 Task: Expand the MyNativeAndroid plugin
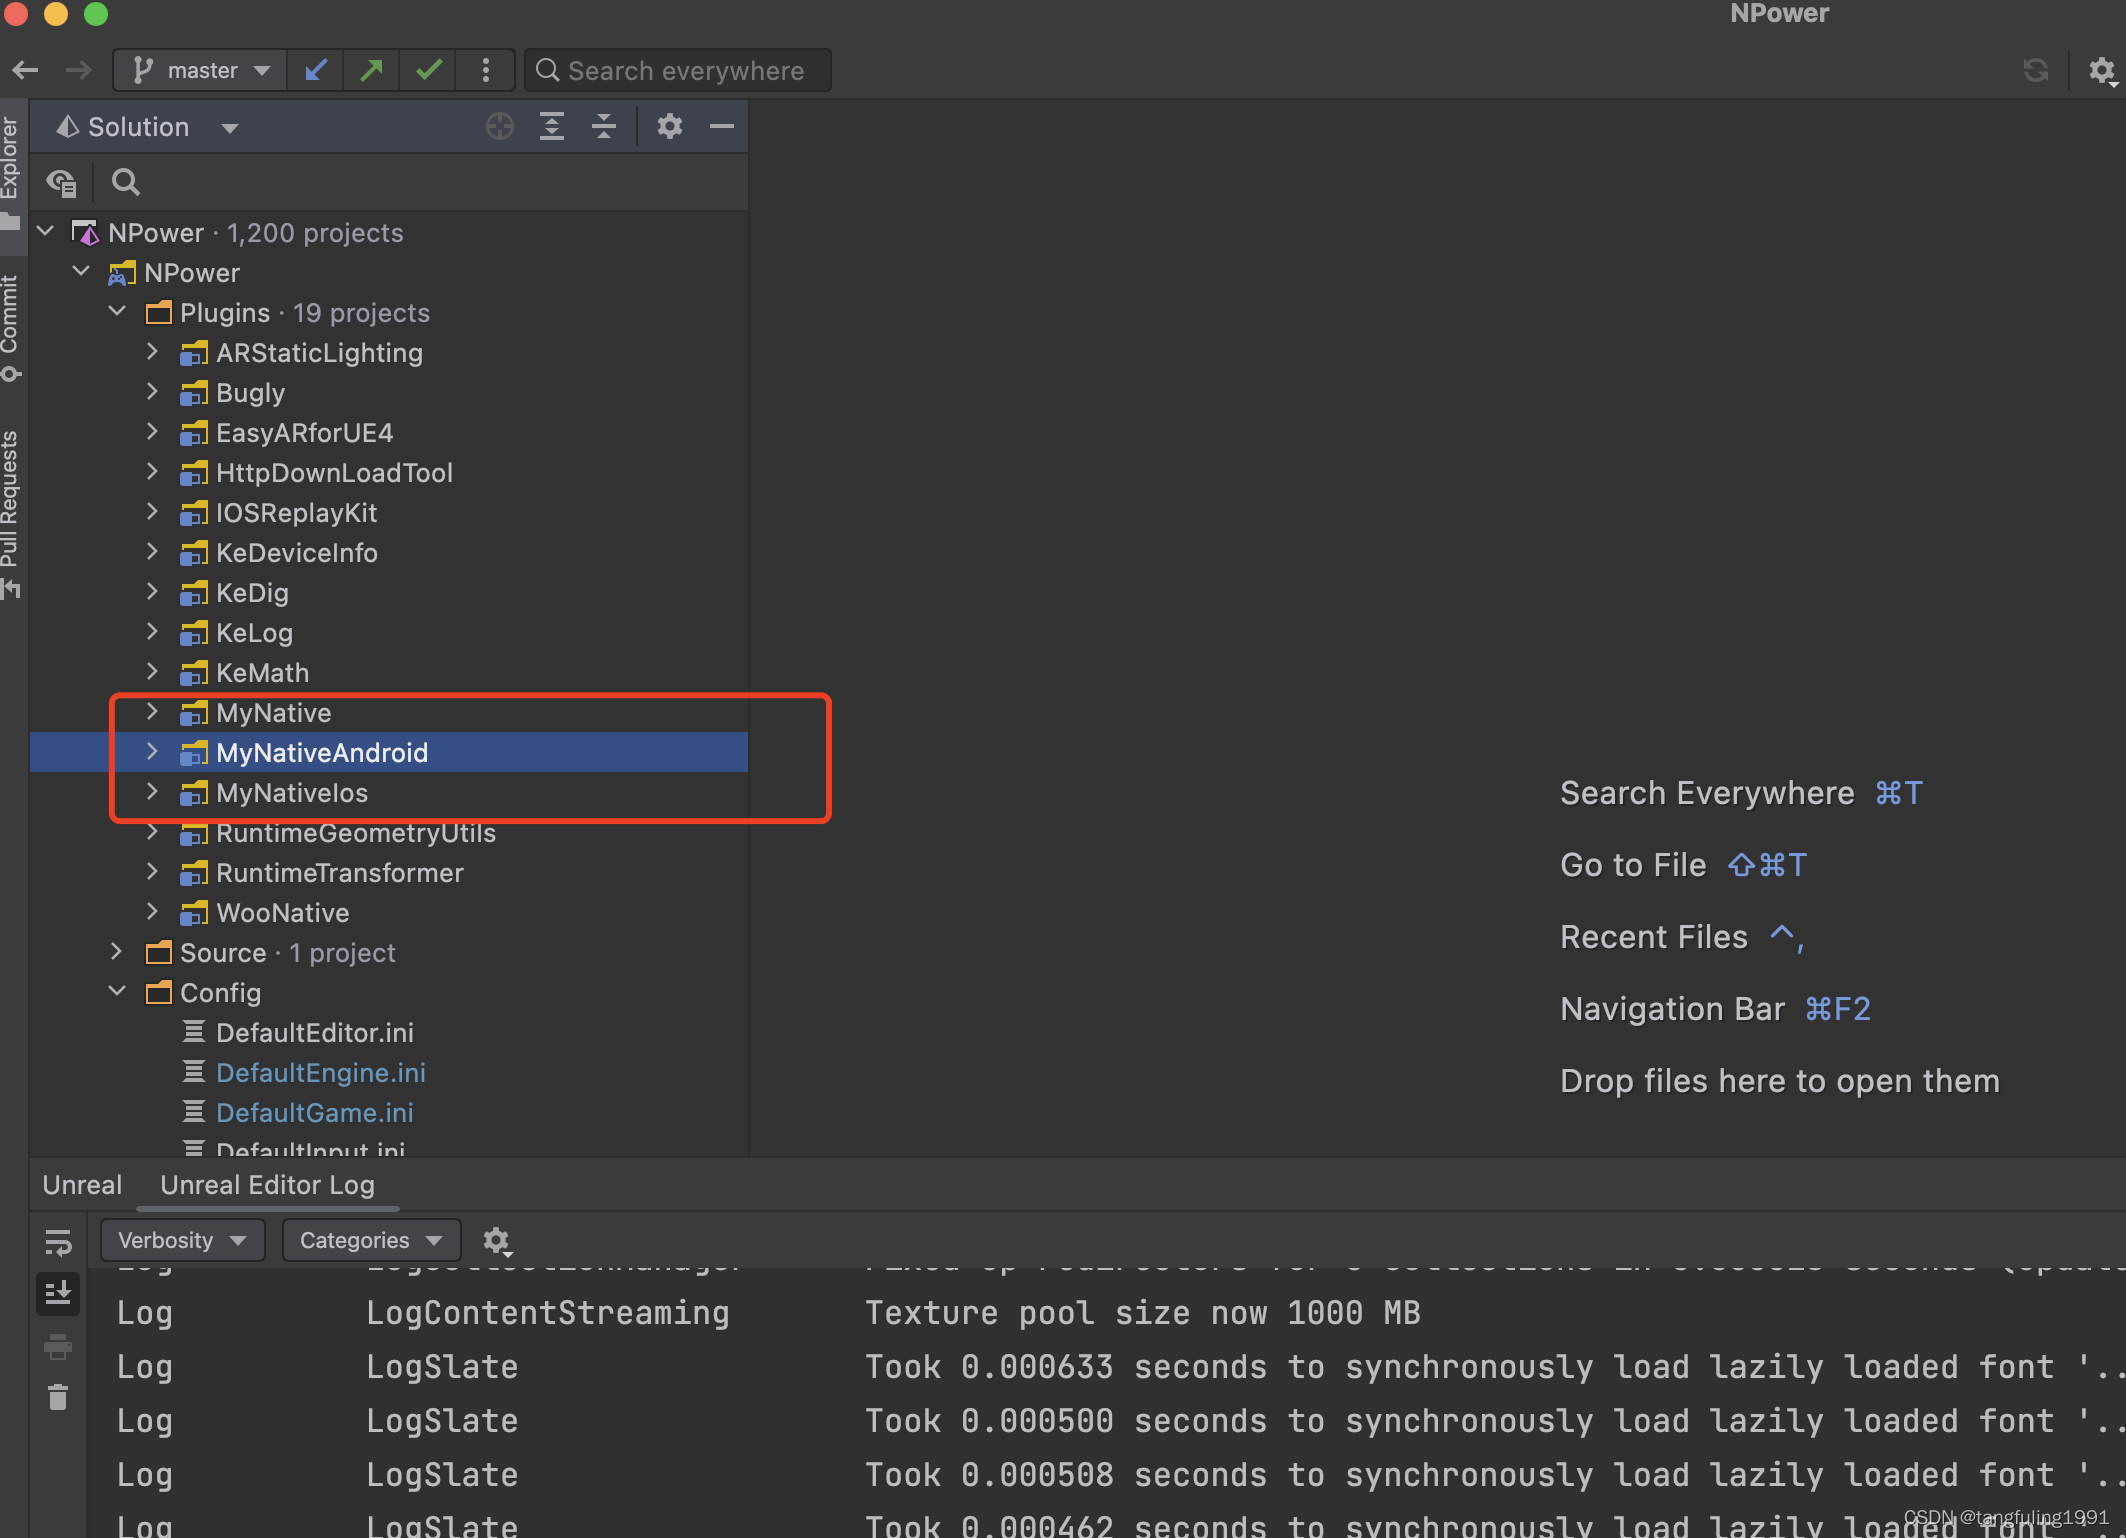[x=153, y=752]
